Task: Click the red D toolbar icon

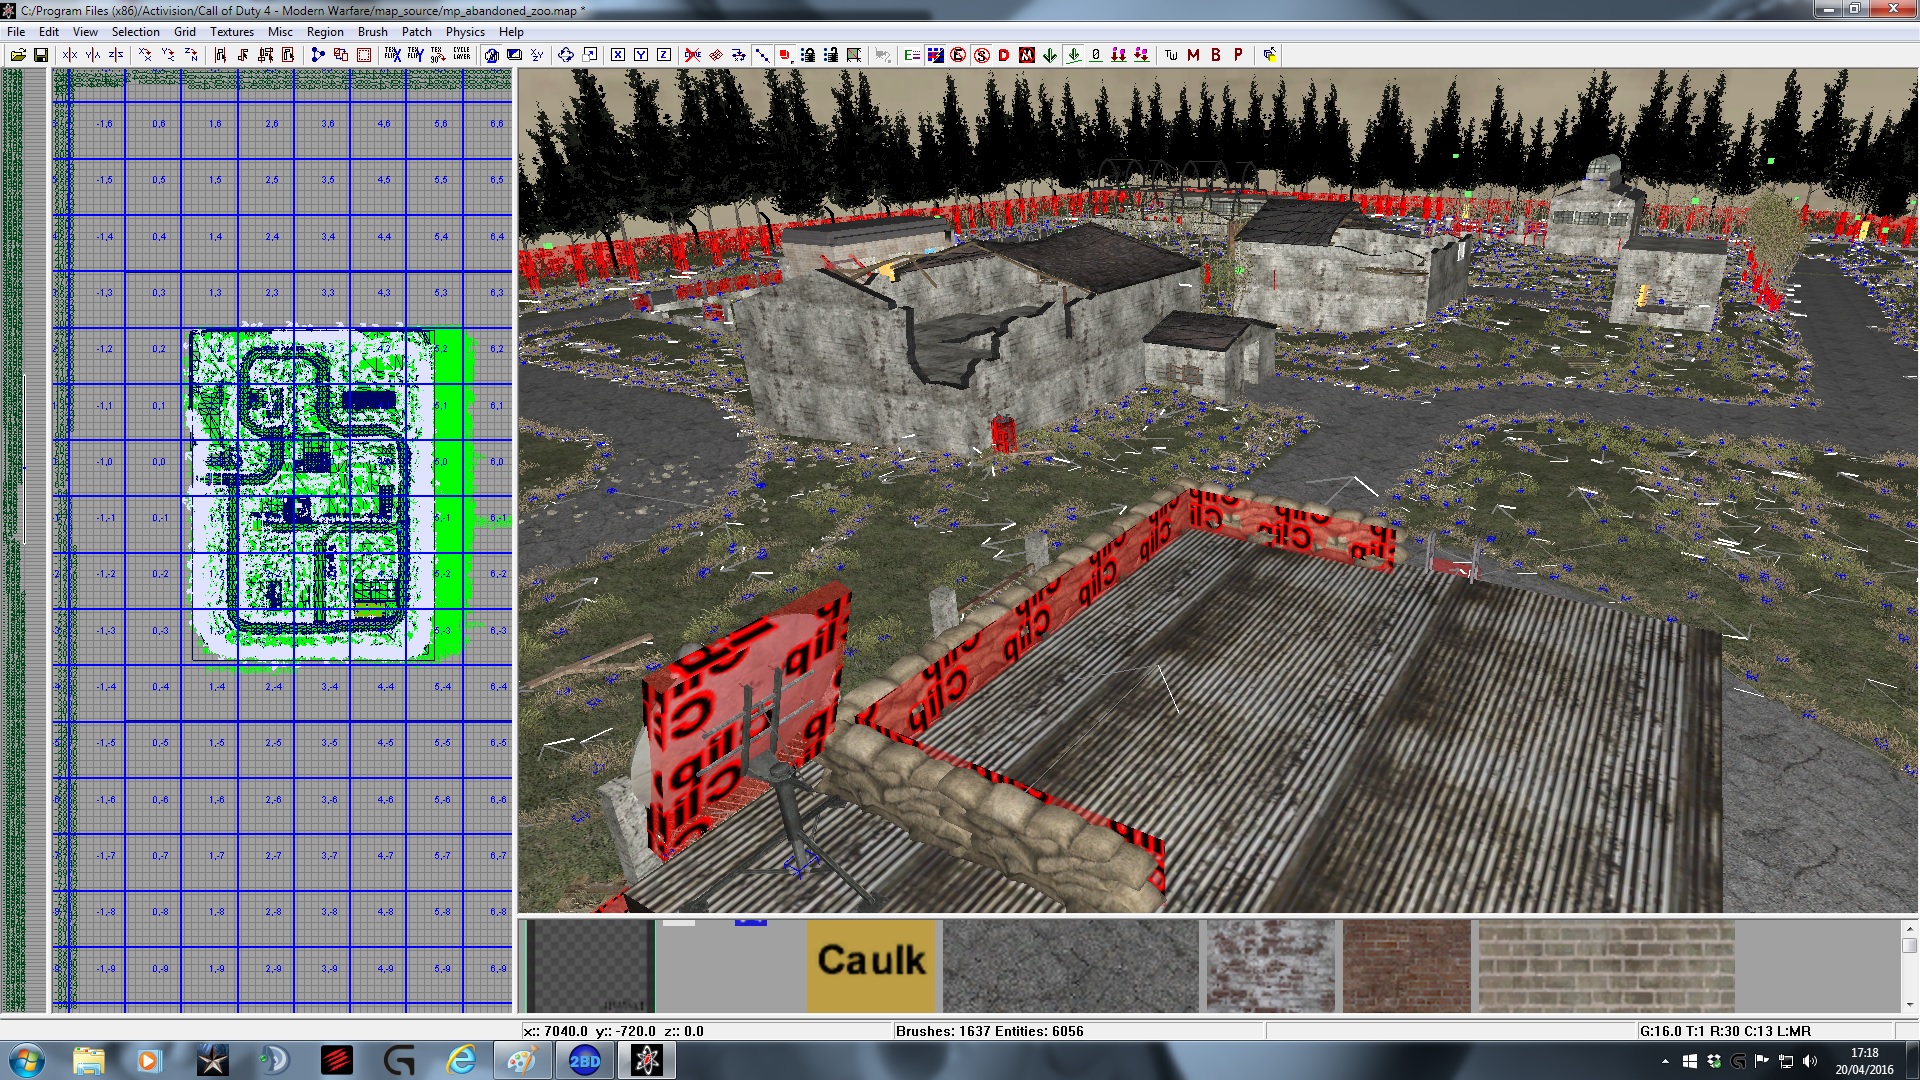Action: pos(1004,55)
